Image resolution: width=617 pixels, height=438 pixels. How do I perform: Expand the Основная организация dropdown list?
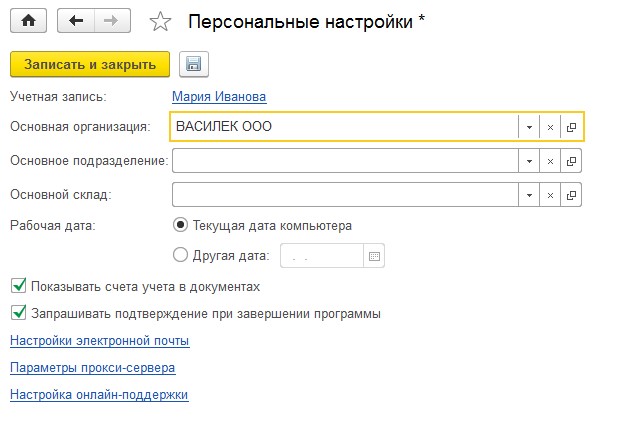[529, 127]
